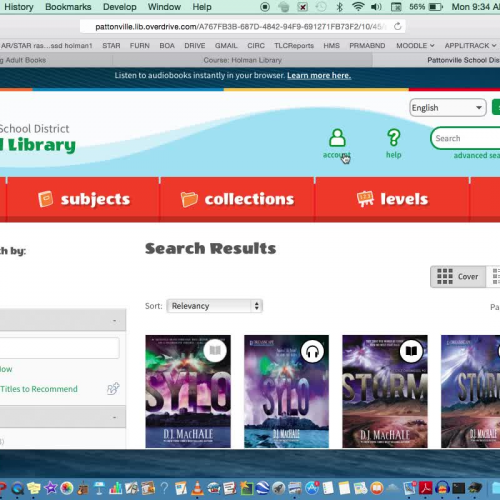Open Photos app from the dock
This screenshot has height=500, width=500.
point(67,489)
